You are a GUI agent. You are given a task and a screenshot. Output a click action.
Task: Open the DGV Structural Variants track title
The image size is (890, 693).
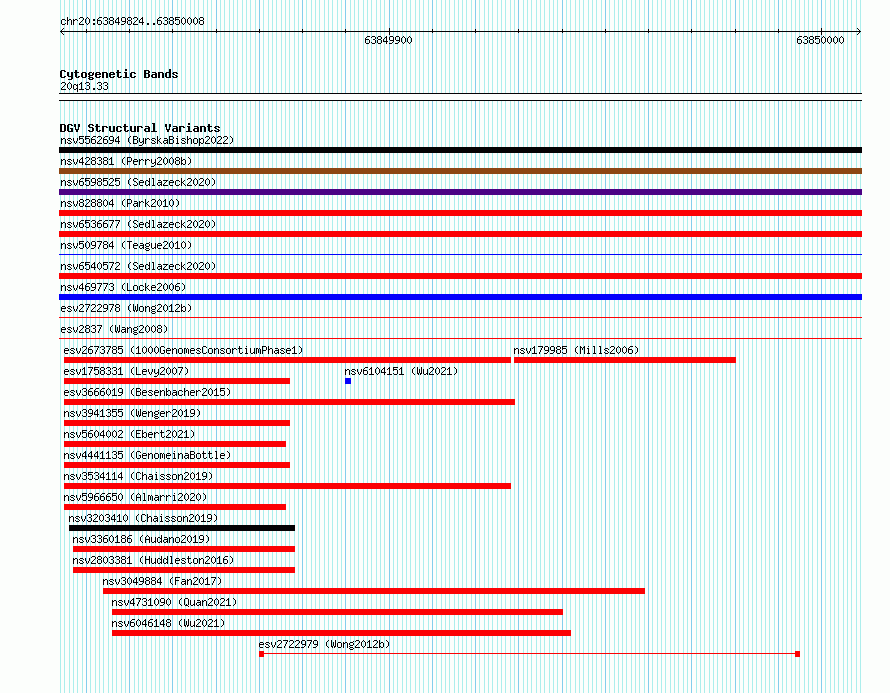(x=140, y=128)
